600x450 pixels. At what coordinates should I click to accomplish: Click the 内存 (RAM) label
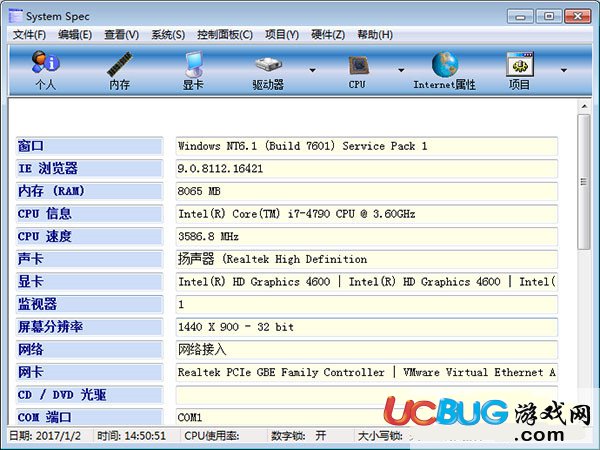pos(90,191)
